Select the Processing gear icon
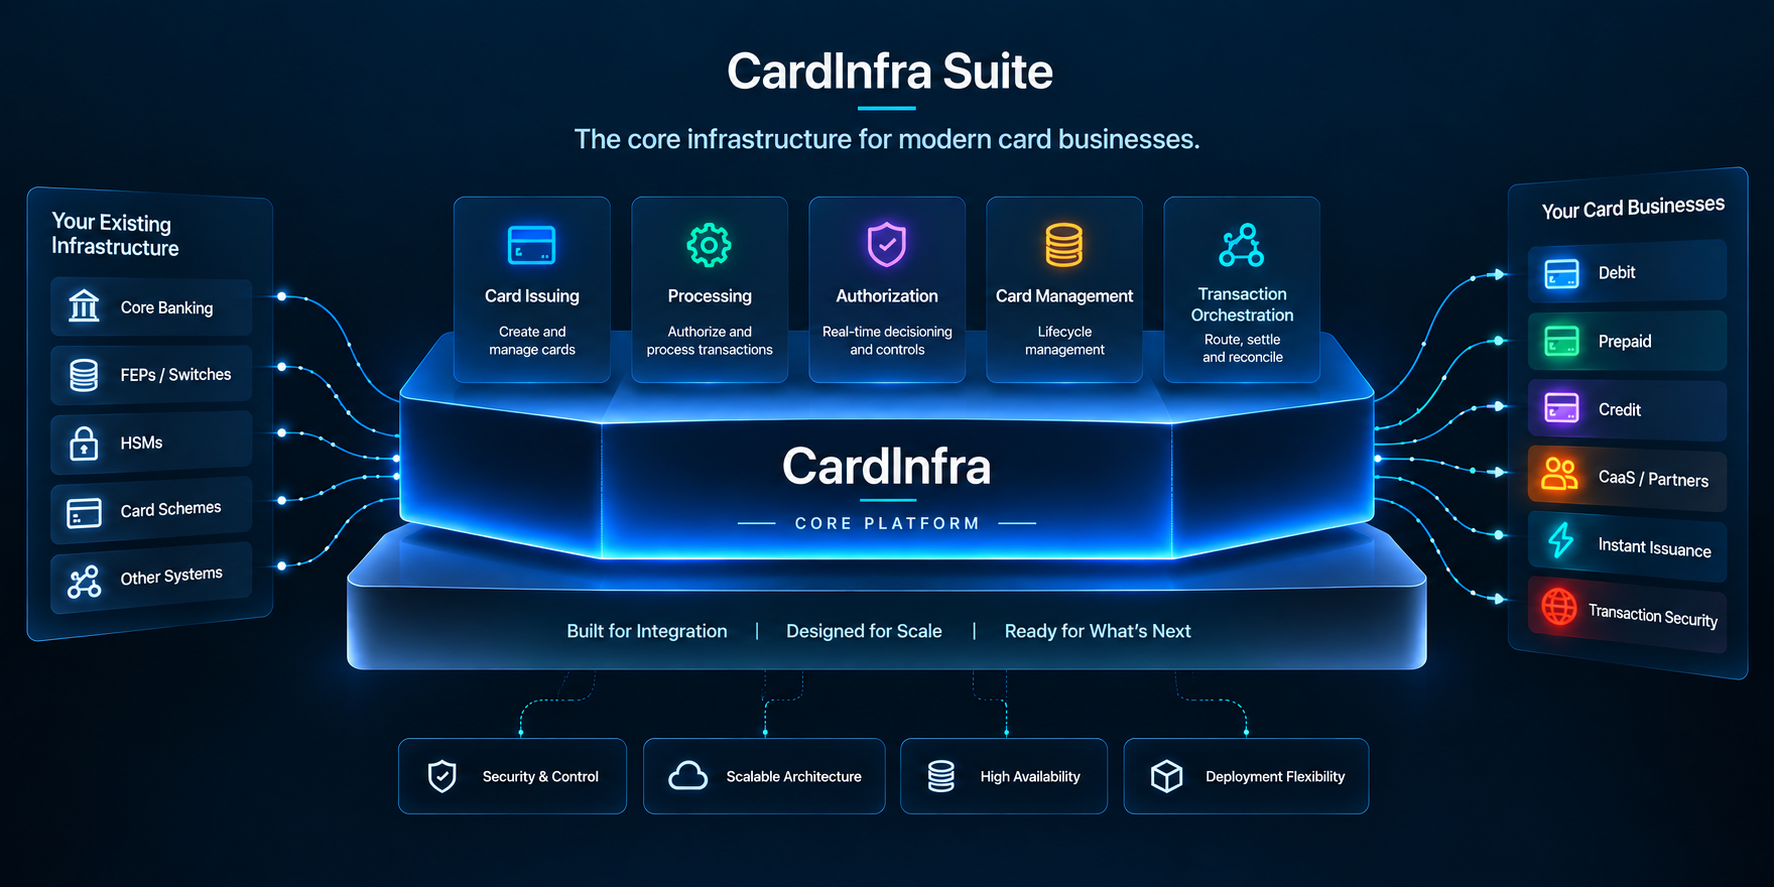 tap(709, 245)
